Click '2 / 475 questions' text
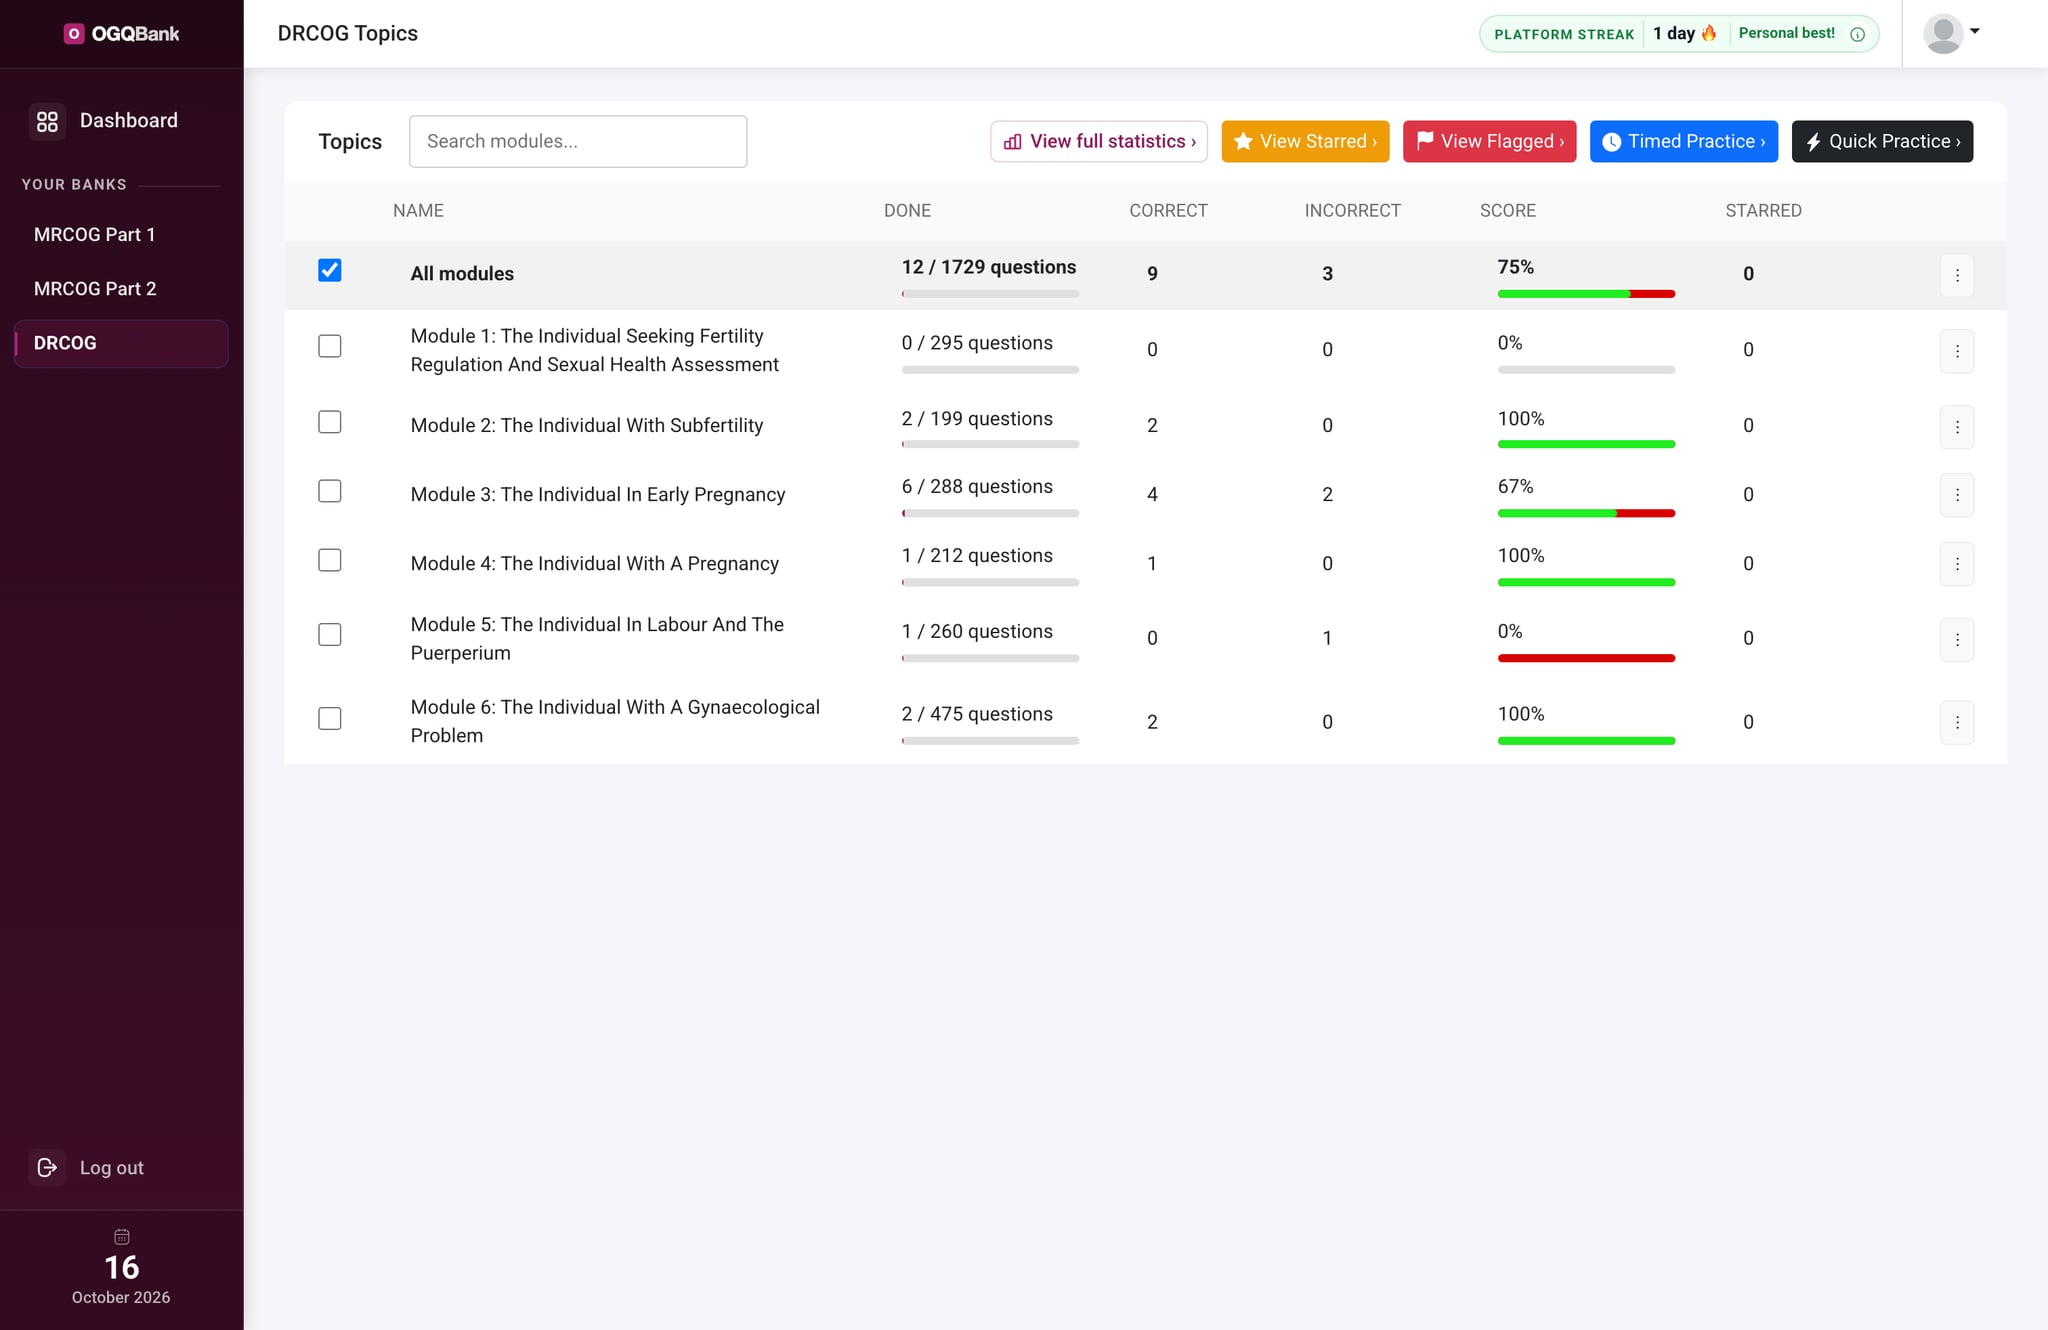This screenshot has width=2048, height=1330. click(x=977, y=714)
